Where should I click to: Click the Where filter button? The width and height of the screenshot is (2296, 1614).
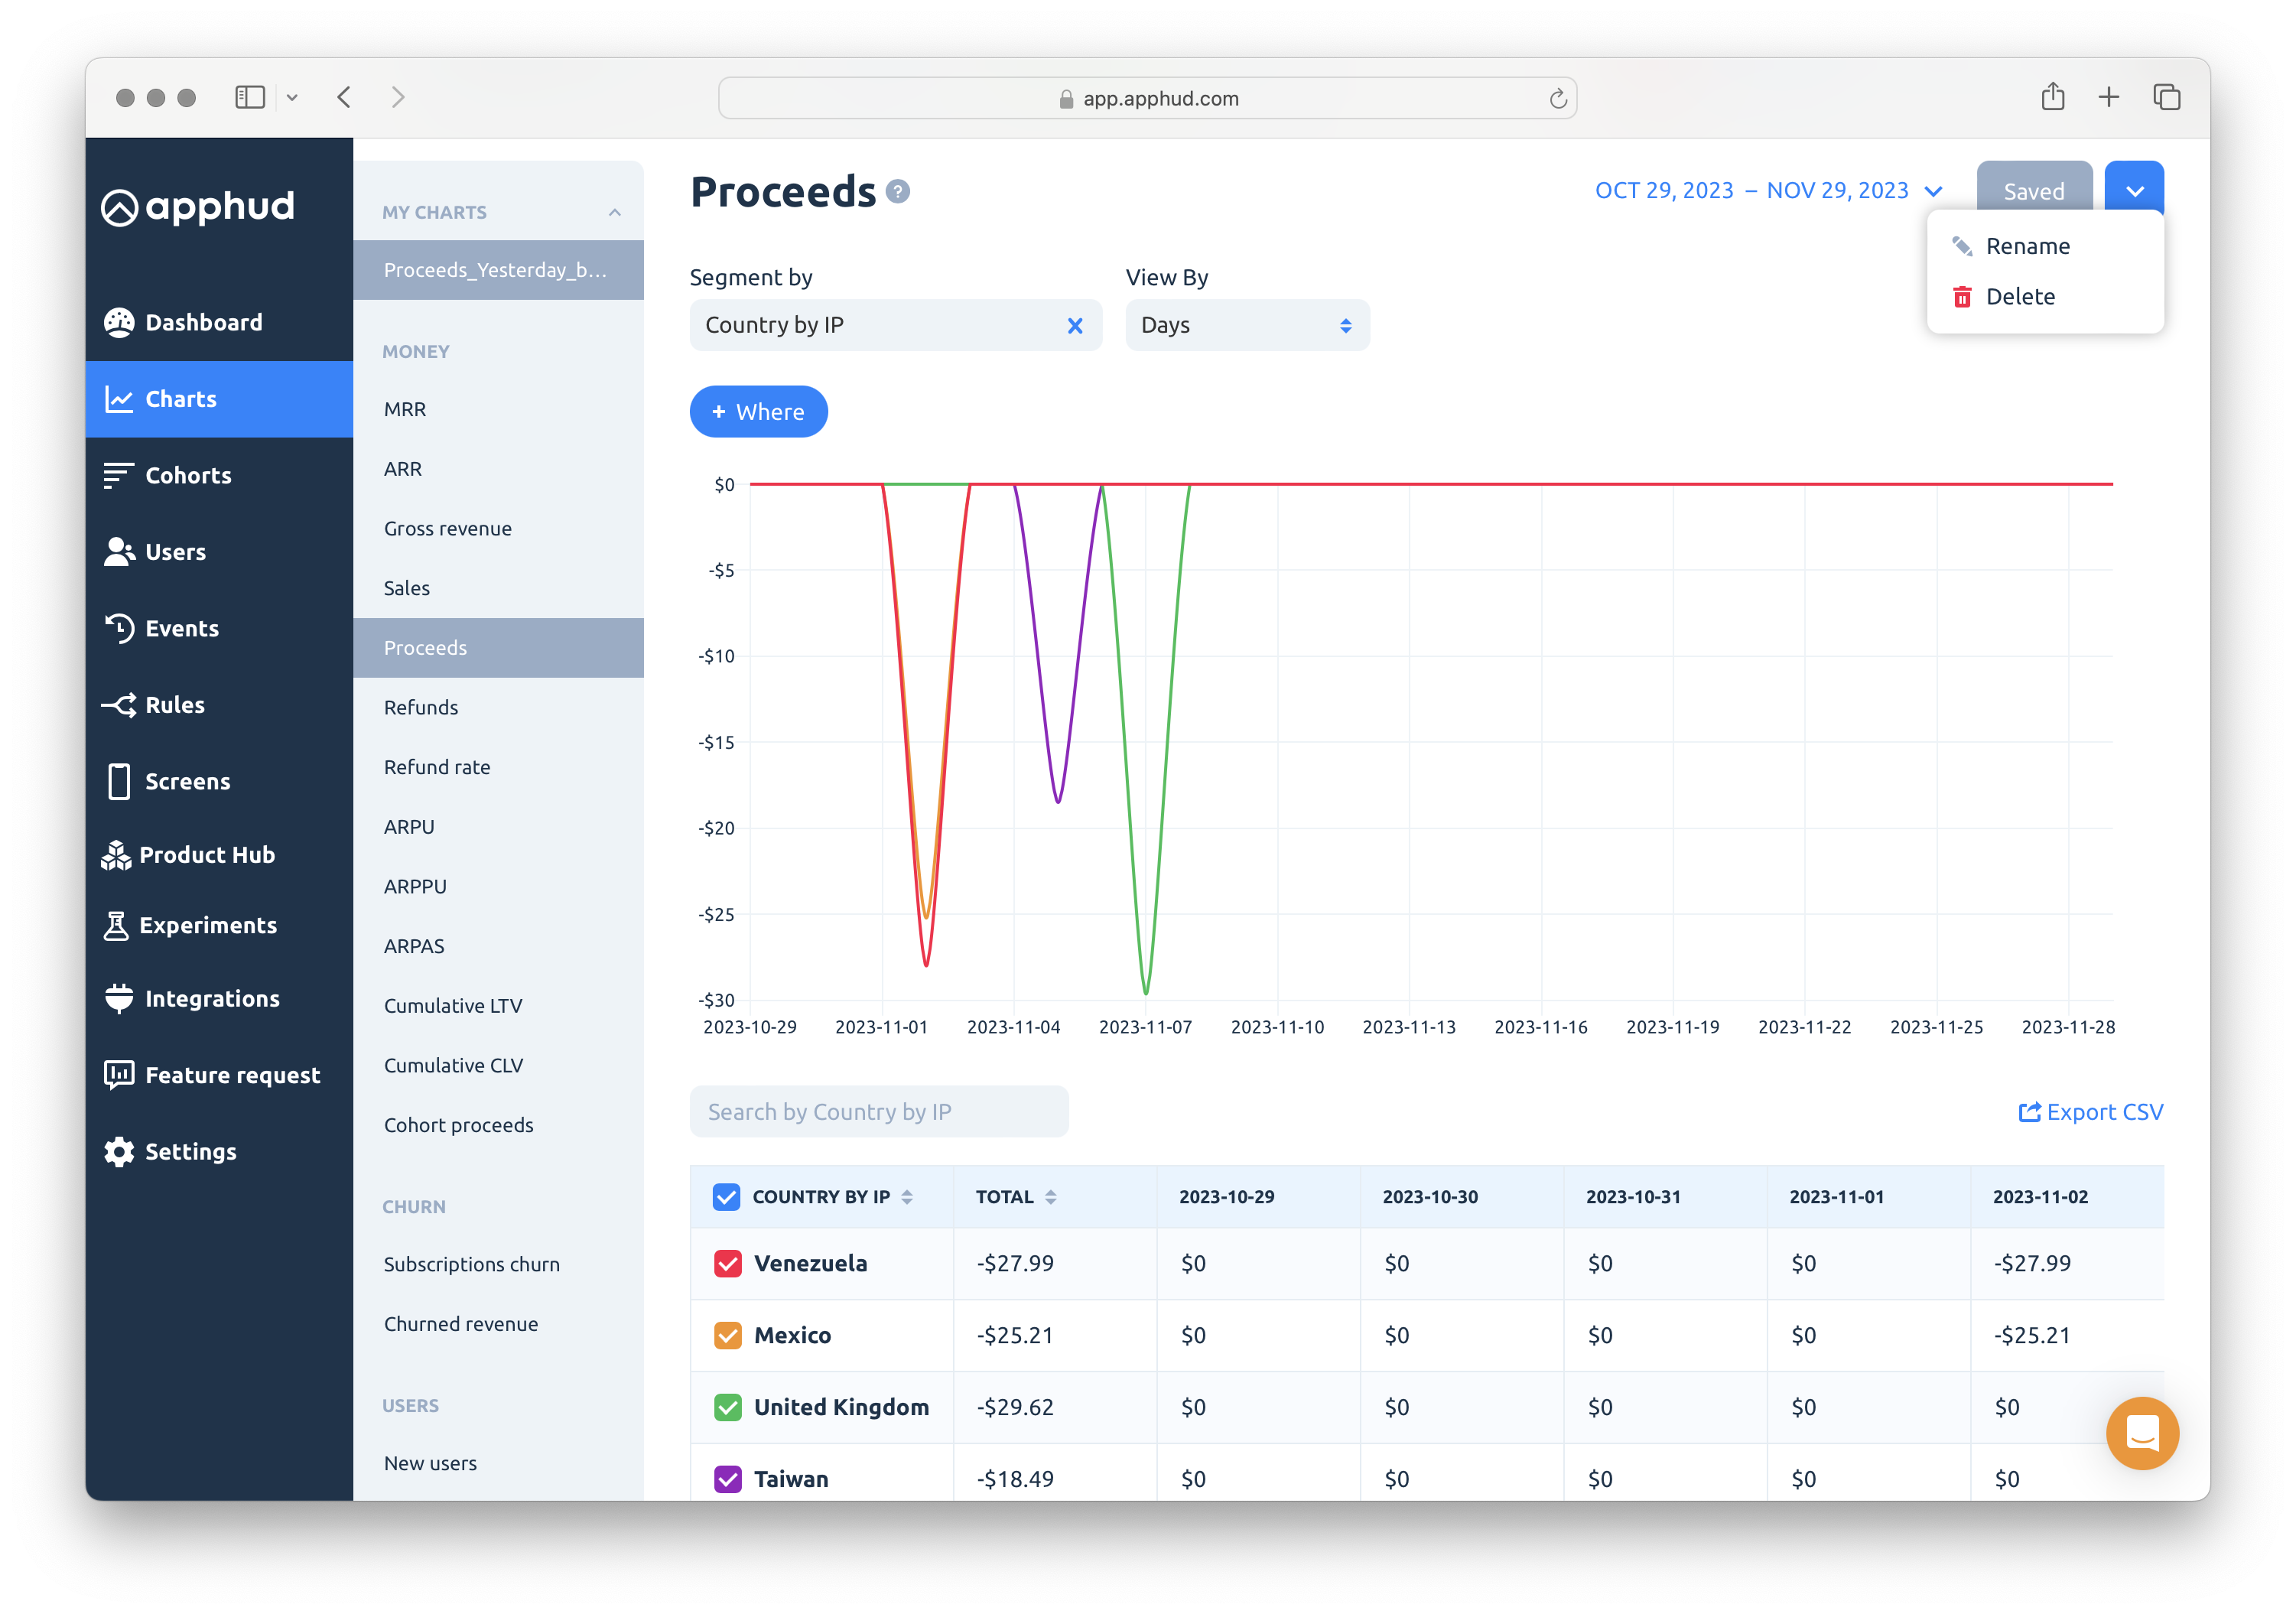pyautogui.click(x=758, y=412)
